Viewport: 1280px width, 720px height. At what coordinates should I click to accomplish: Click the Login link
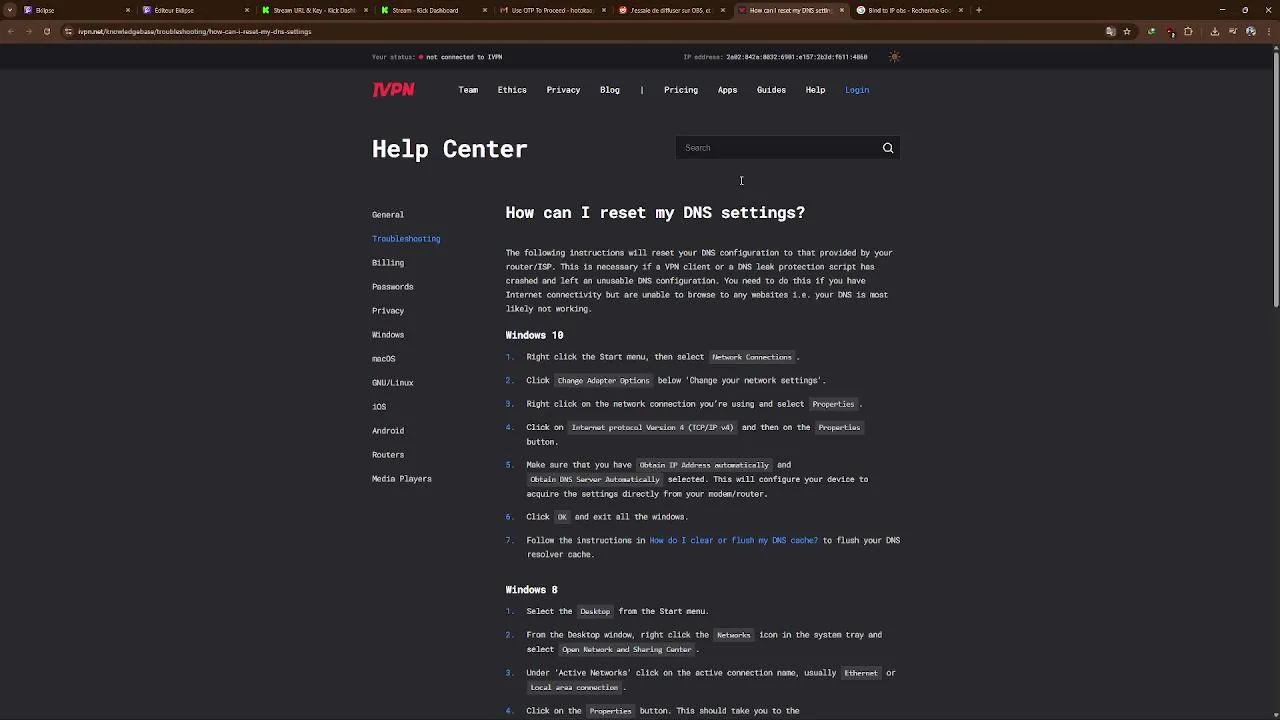pyautogui.click(x=857, y=90)
